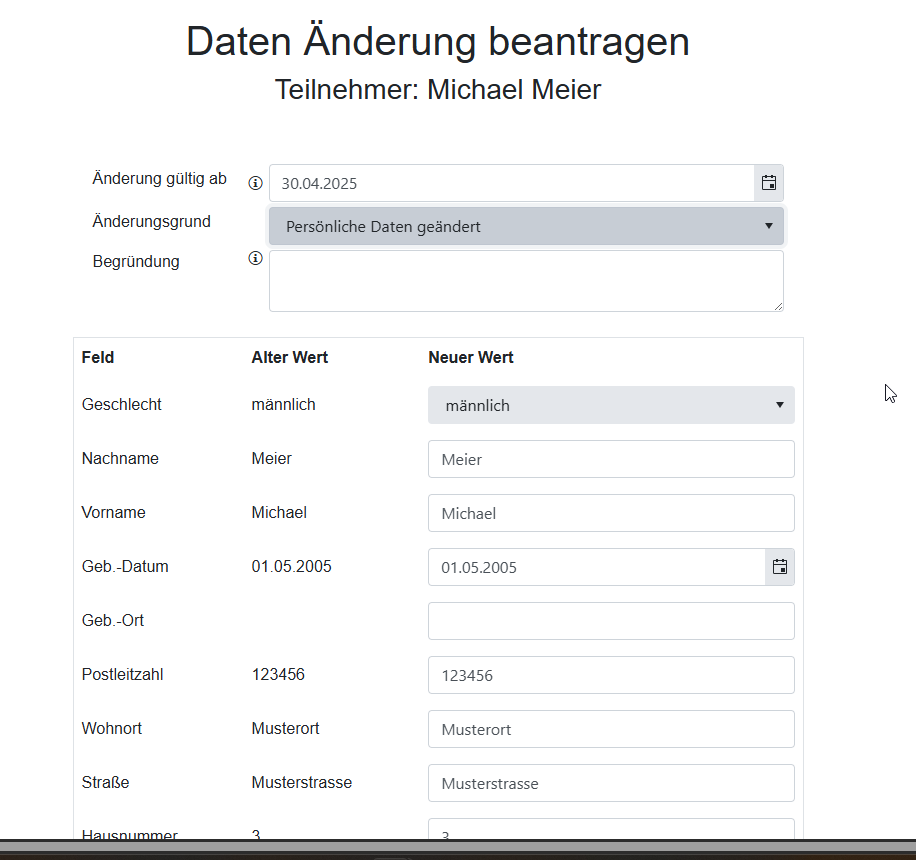
Task: Click the 'Postleitzahl' row label
Action: (123, 675)
